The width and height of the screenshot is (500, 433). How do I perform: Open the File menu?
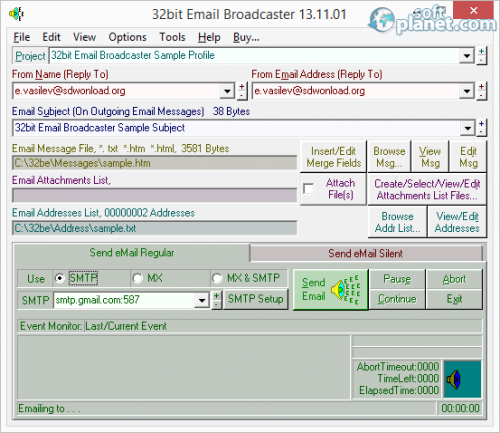pos(22,37)
